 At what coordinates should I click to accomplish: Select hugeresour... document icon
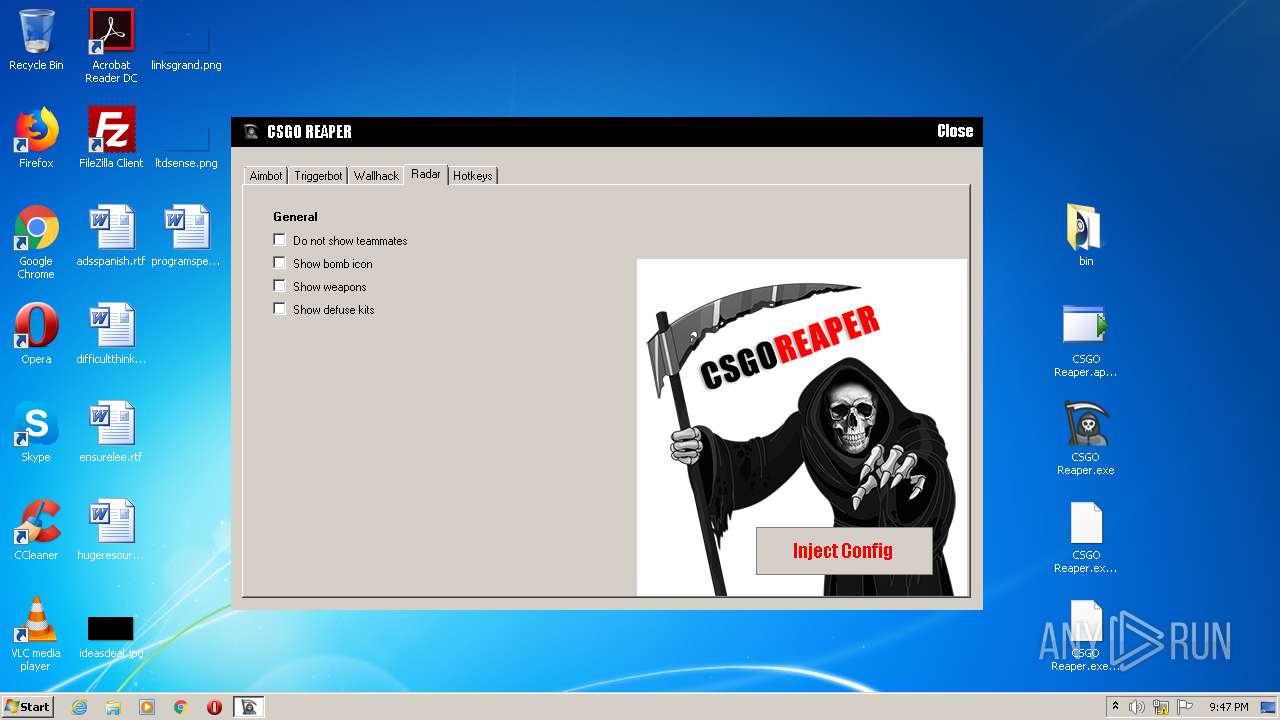(111, 530)
